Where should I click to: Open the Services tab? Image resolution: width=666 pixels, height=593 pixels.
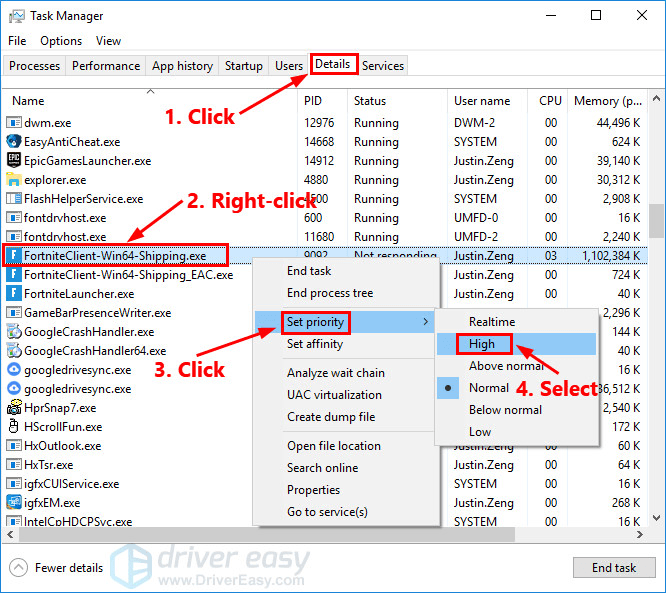383,66
